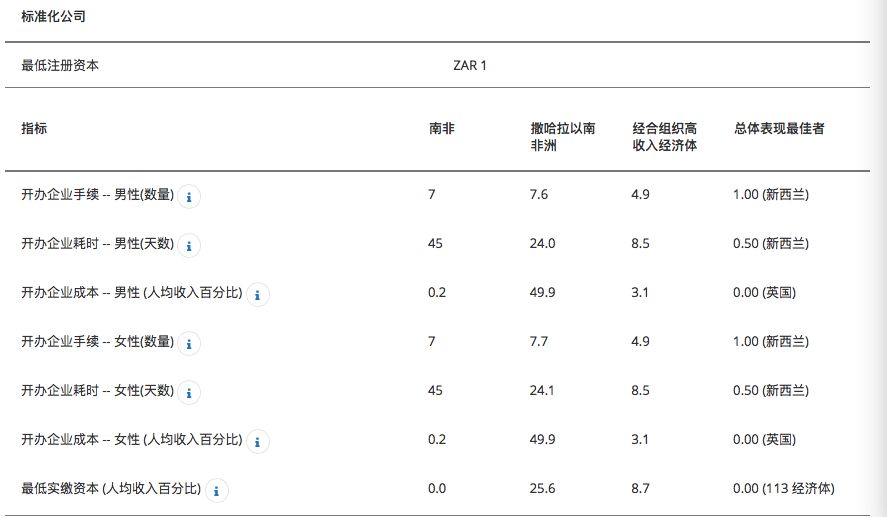This screenshot has width=887, height=517.
Task: Click info icon for 开办企业手续 -- 男性(数量)
Action: 189,197
